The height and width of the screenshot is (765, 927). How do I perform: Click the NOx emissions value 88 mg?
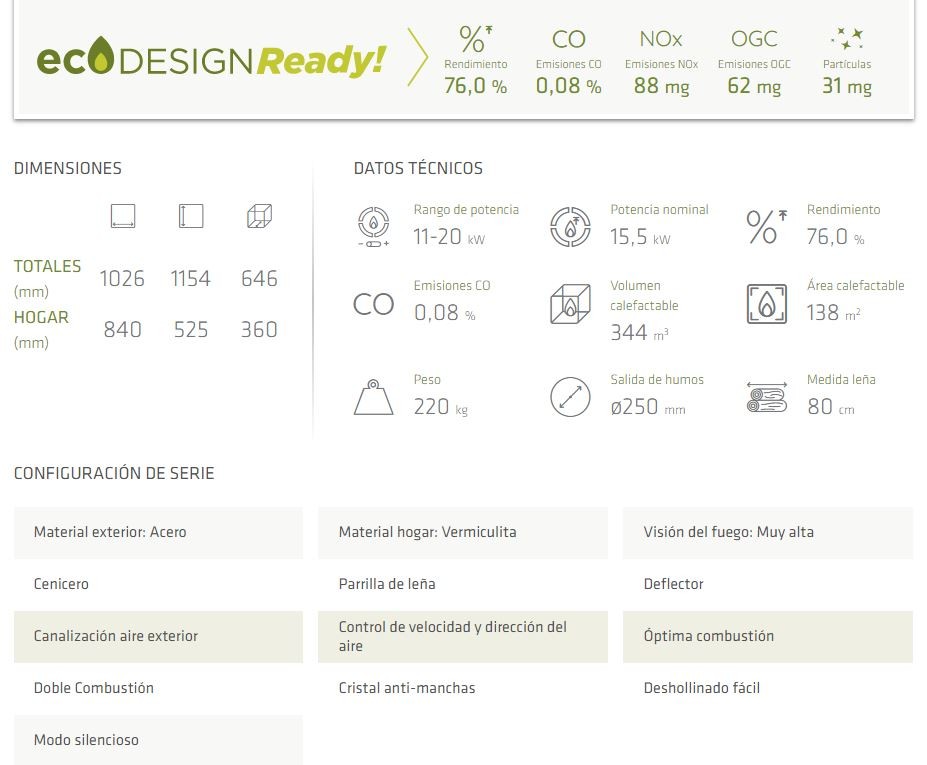662,86
